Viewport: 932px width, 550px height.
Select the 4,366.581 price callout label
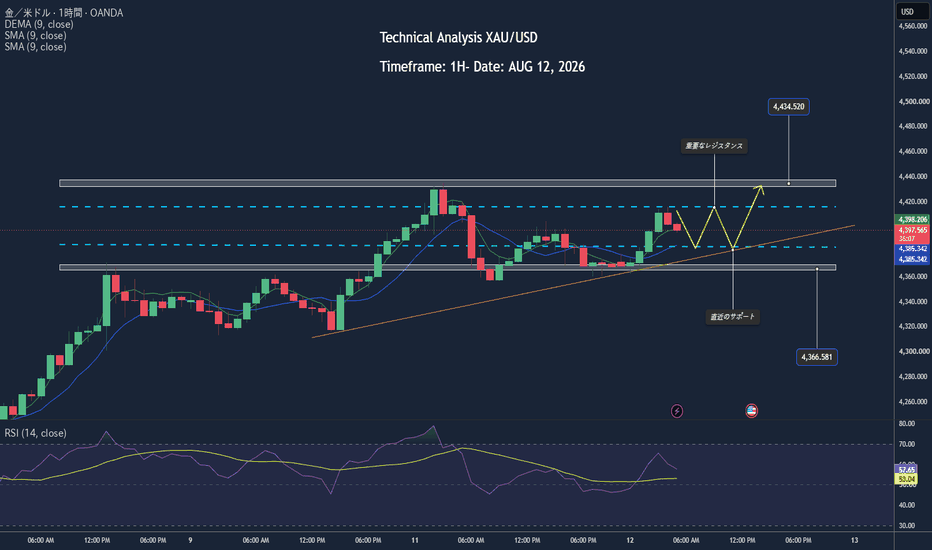pyautogui.click(x=817, y=357)
